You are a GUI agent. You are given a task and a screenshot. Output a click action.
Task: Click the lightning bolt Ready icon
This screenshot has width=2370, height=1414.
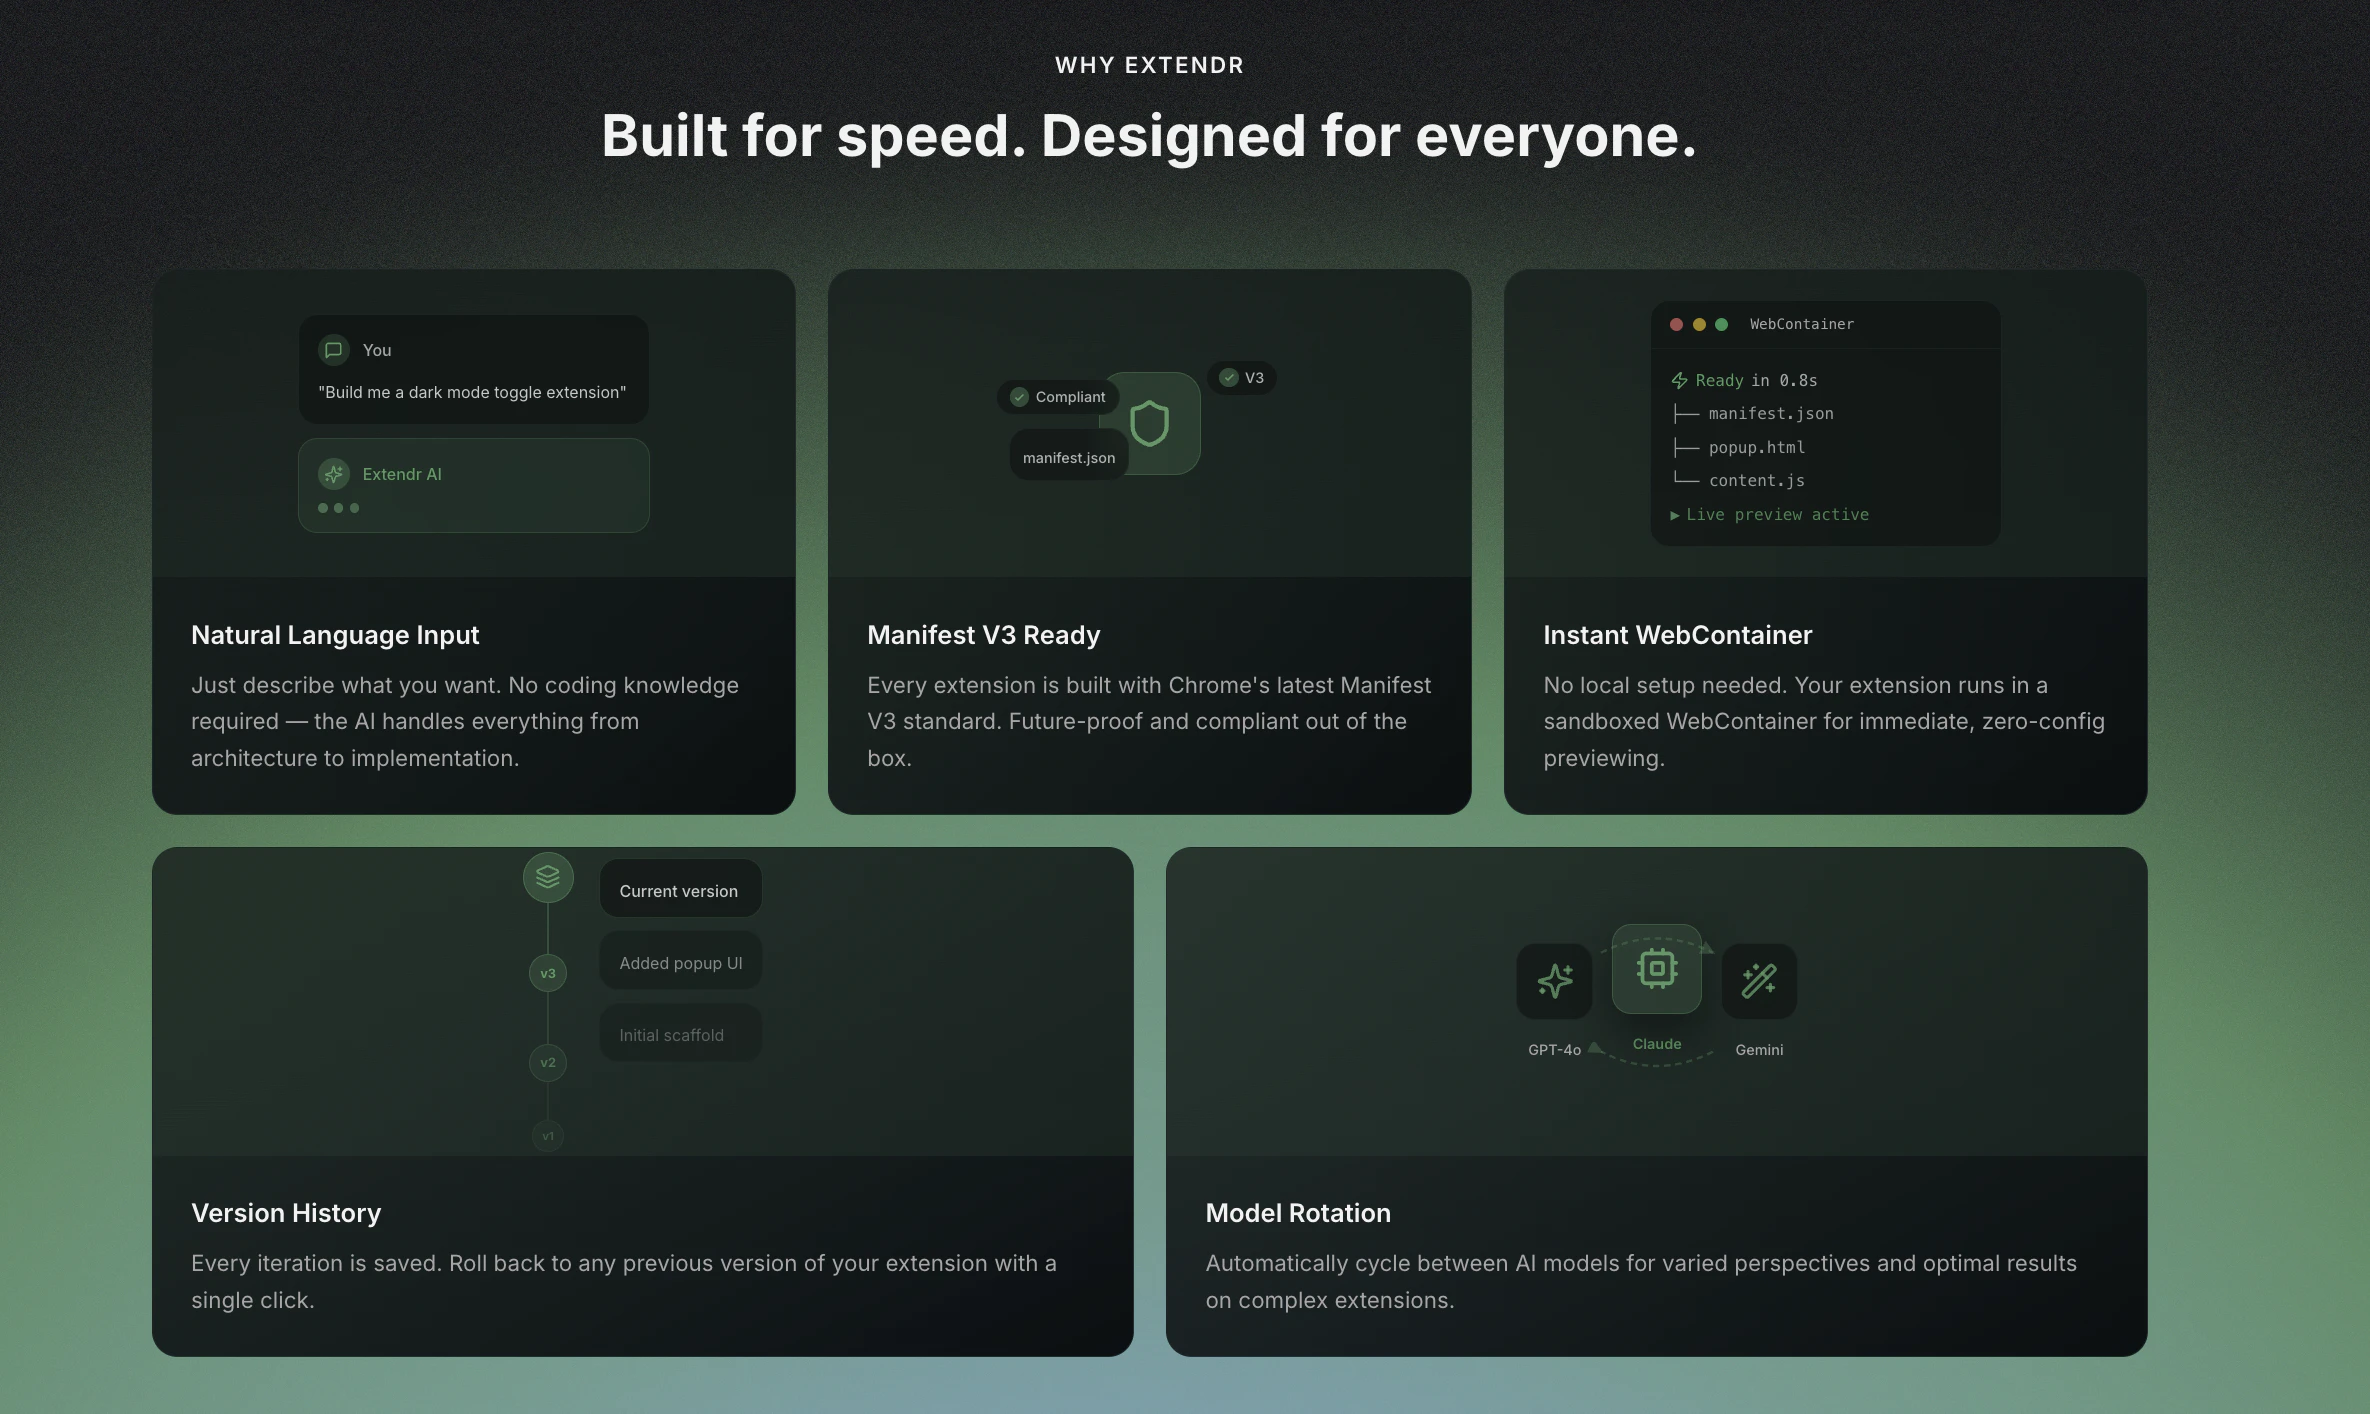[x=1679, y=380]
